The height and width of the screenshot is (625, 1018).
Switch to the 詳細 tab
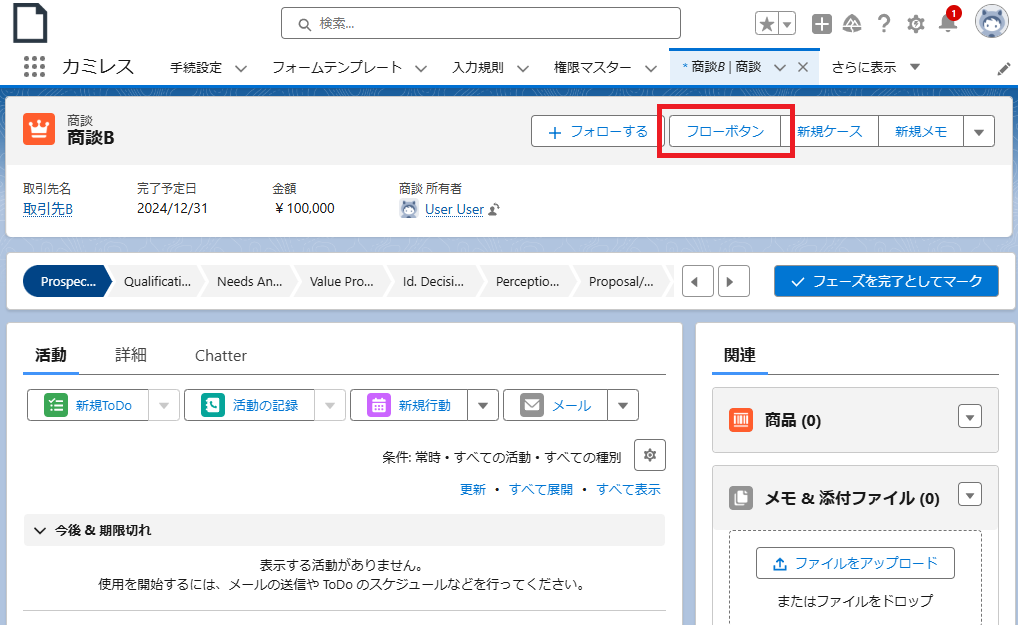[x=131, y=355]
